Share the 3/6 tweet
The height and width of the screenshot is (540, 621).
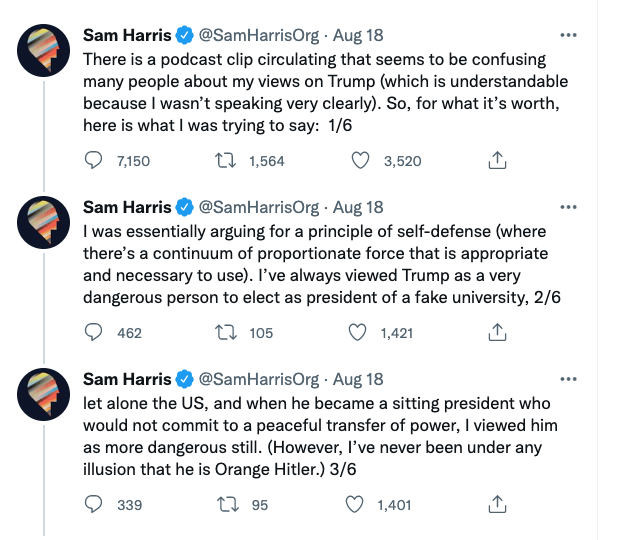tap(495, 505)
